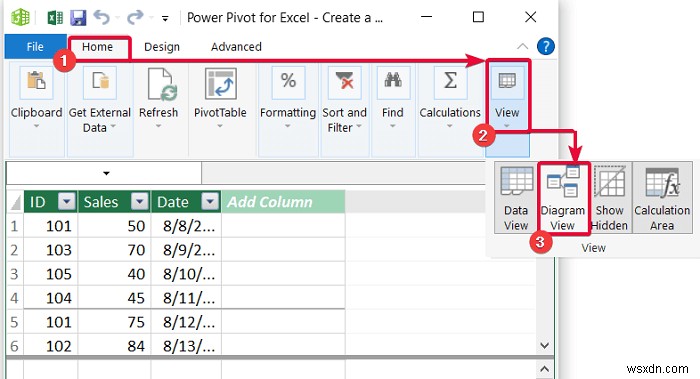
Task: Expand Redo history dropdown arrow
Action: click(x=151, y=18)
